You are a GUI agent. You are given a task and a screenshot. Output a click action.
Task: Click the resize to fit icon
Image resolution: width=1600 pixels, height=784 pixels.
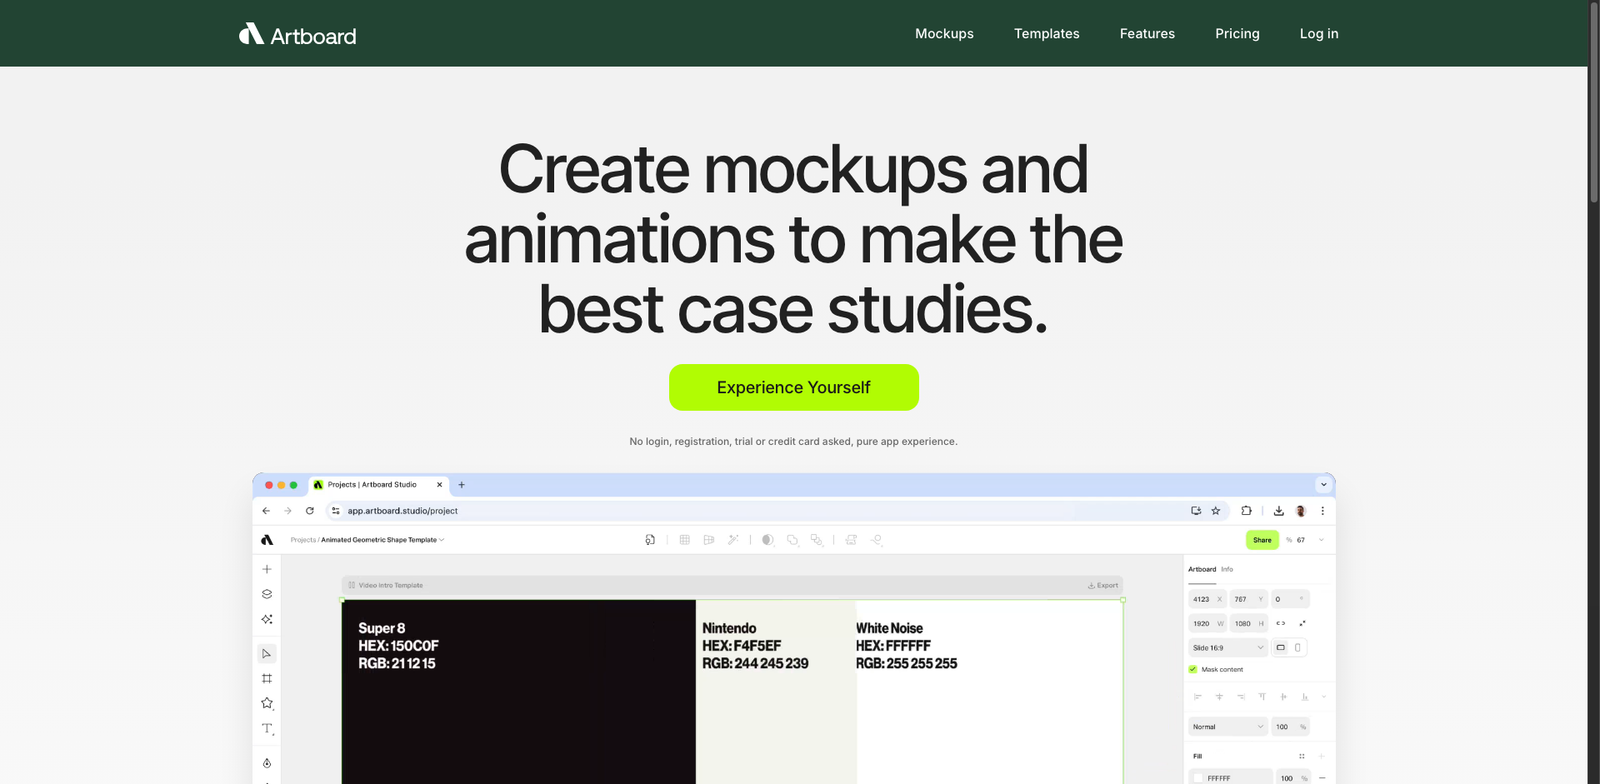[x=1302, y=623]
